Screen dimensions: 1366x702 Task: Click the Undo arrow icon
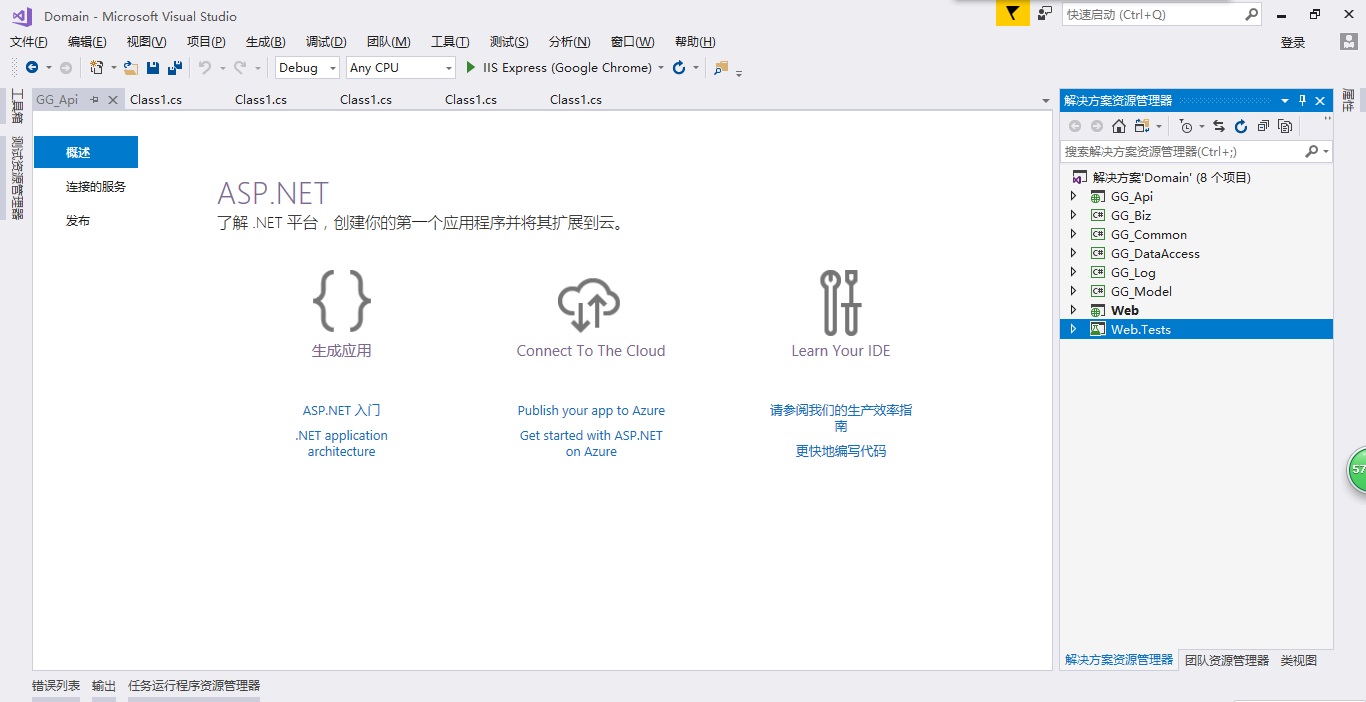tap(204, 68)
